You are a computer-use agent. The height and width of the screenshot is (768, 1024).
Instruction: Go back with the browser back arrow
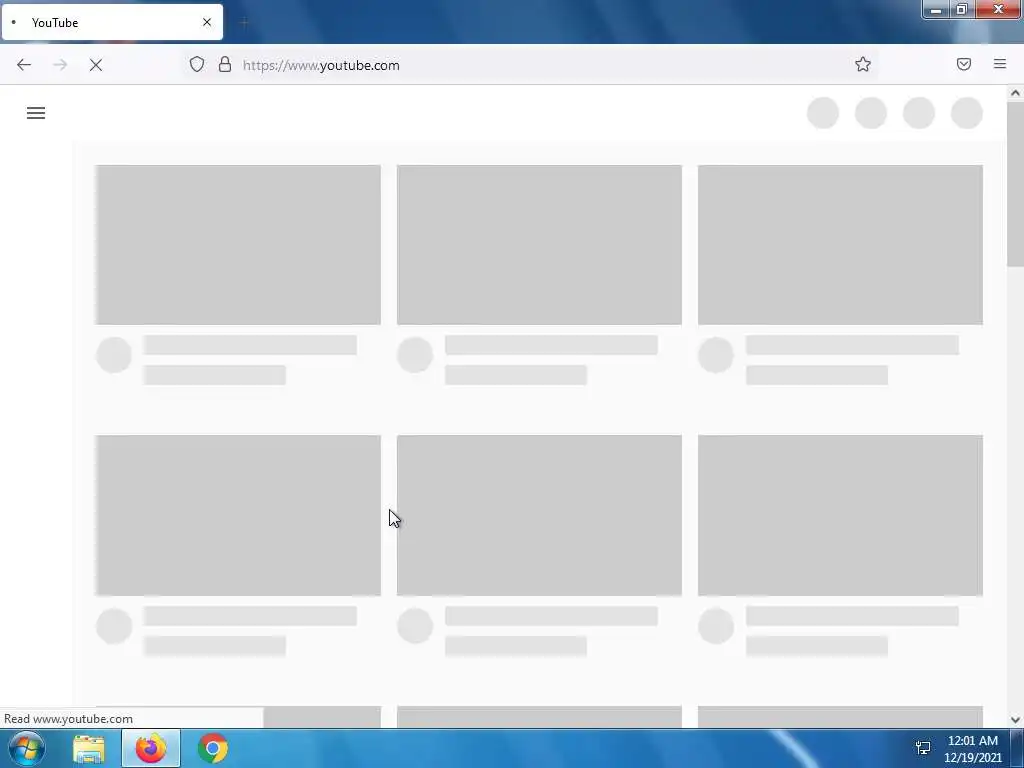point(24,65)
